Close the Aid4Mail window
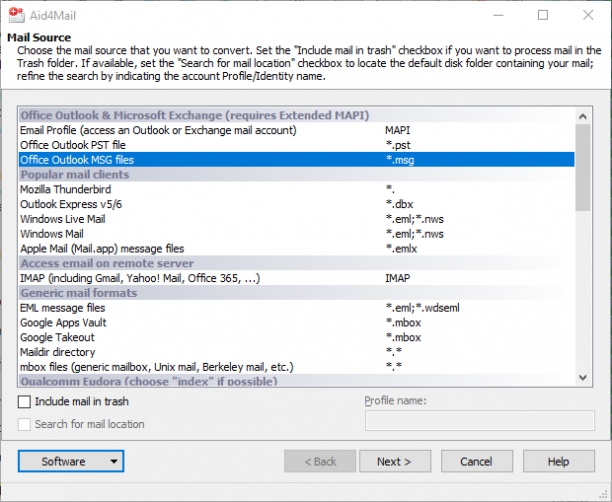612x502 pixels. coord(588,15)
